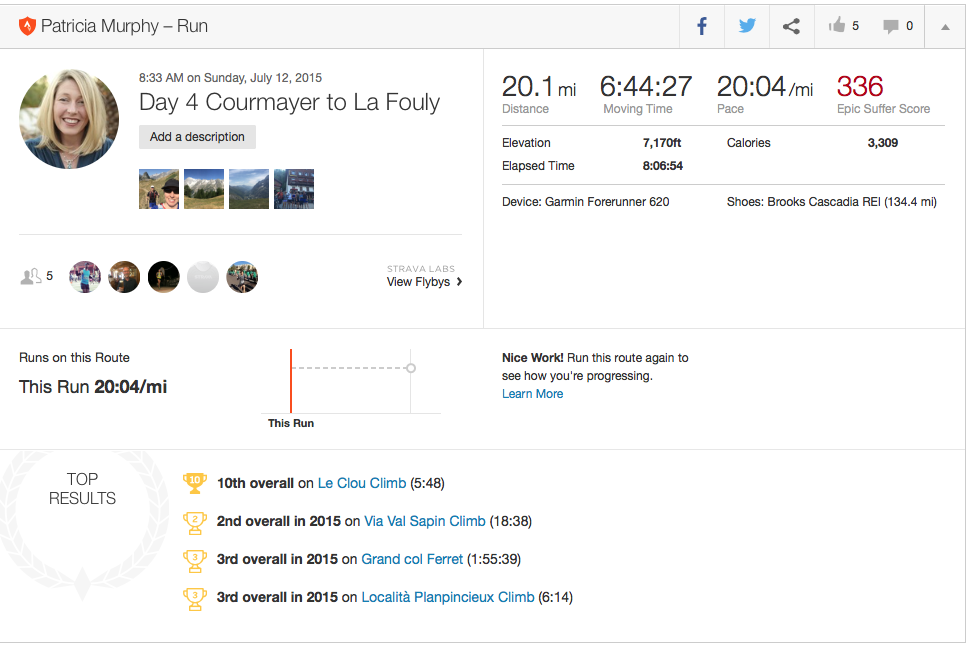Open Località Planpincieux Climb segment
This screenshot has width=970, height=649.
click(447, 597)
